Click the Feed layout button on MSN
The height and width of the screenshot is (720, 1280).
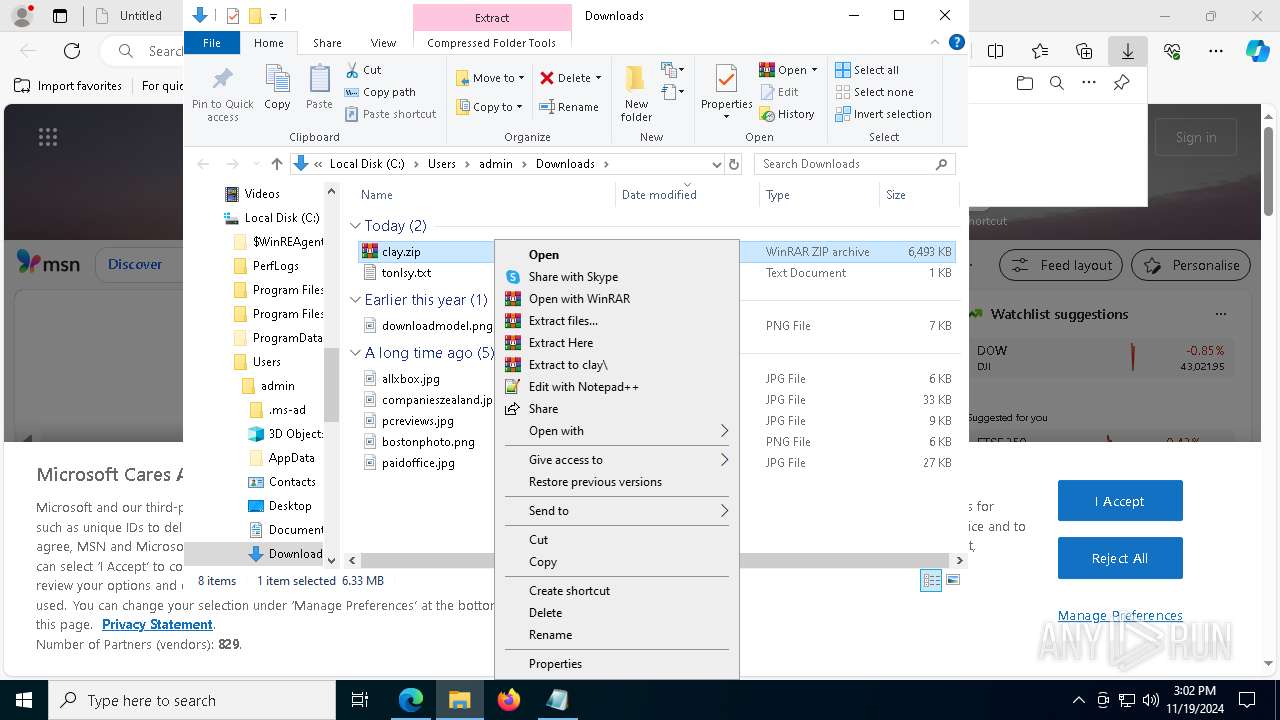[1062, 265]
